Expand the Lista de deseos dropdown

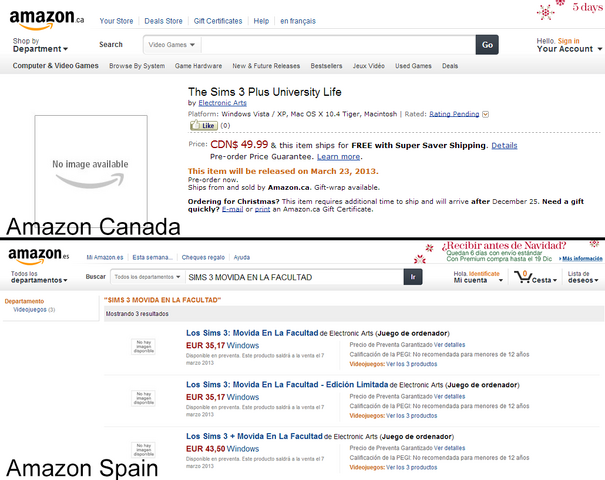point(583,277)
